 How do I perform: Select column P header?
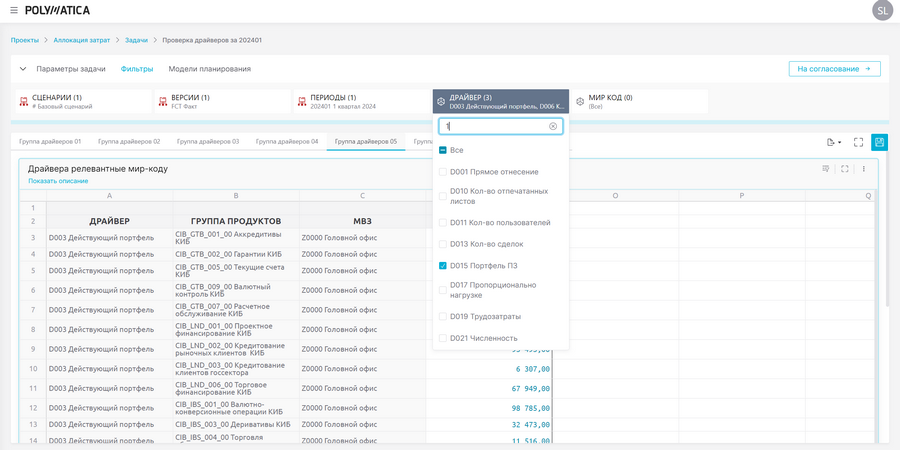coord(742,196)
